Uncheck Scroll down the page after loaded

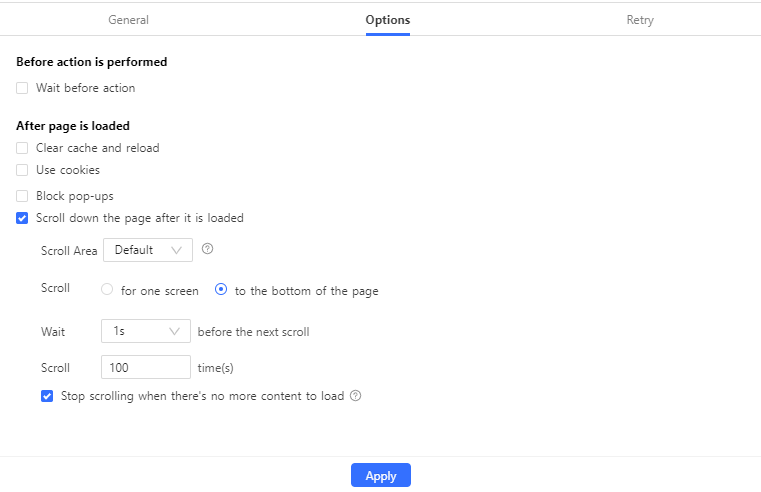point(22,218)
